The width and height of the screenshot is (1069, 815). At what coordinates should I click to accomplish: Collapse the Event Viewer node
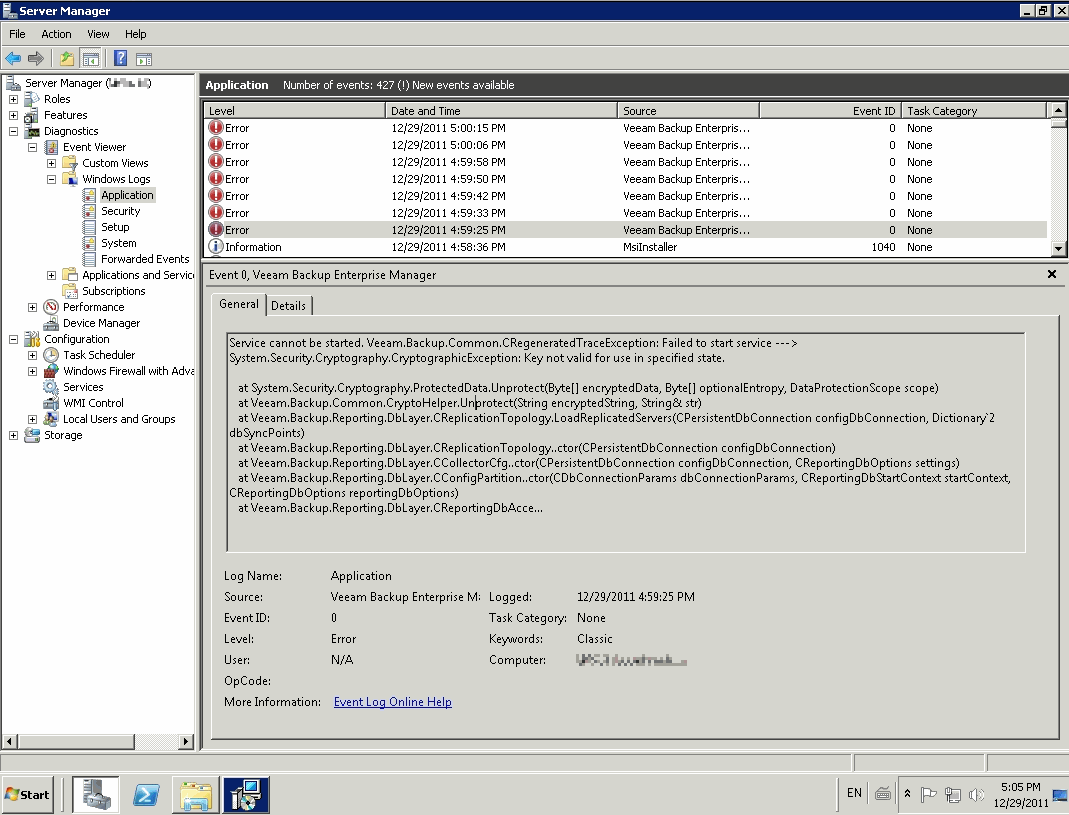tap(32, 147)
